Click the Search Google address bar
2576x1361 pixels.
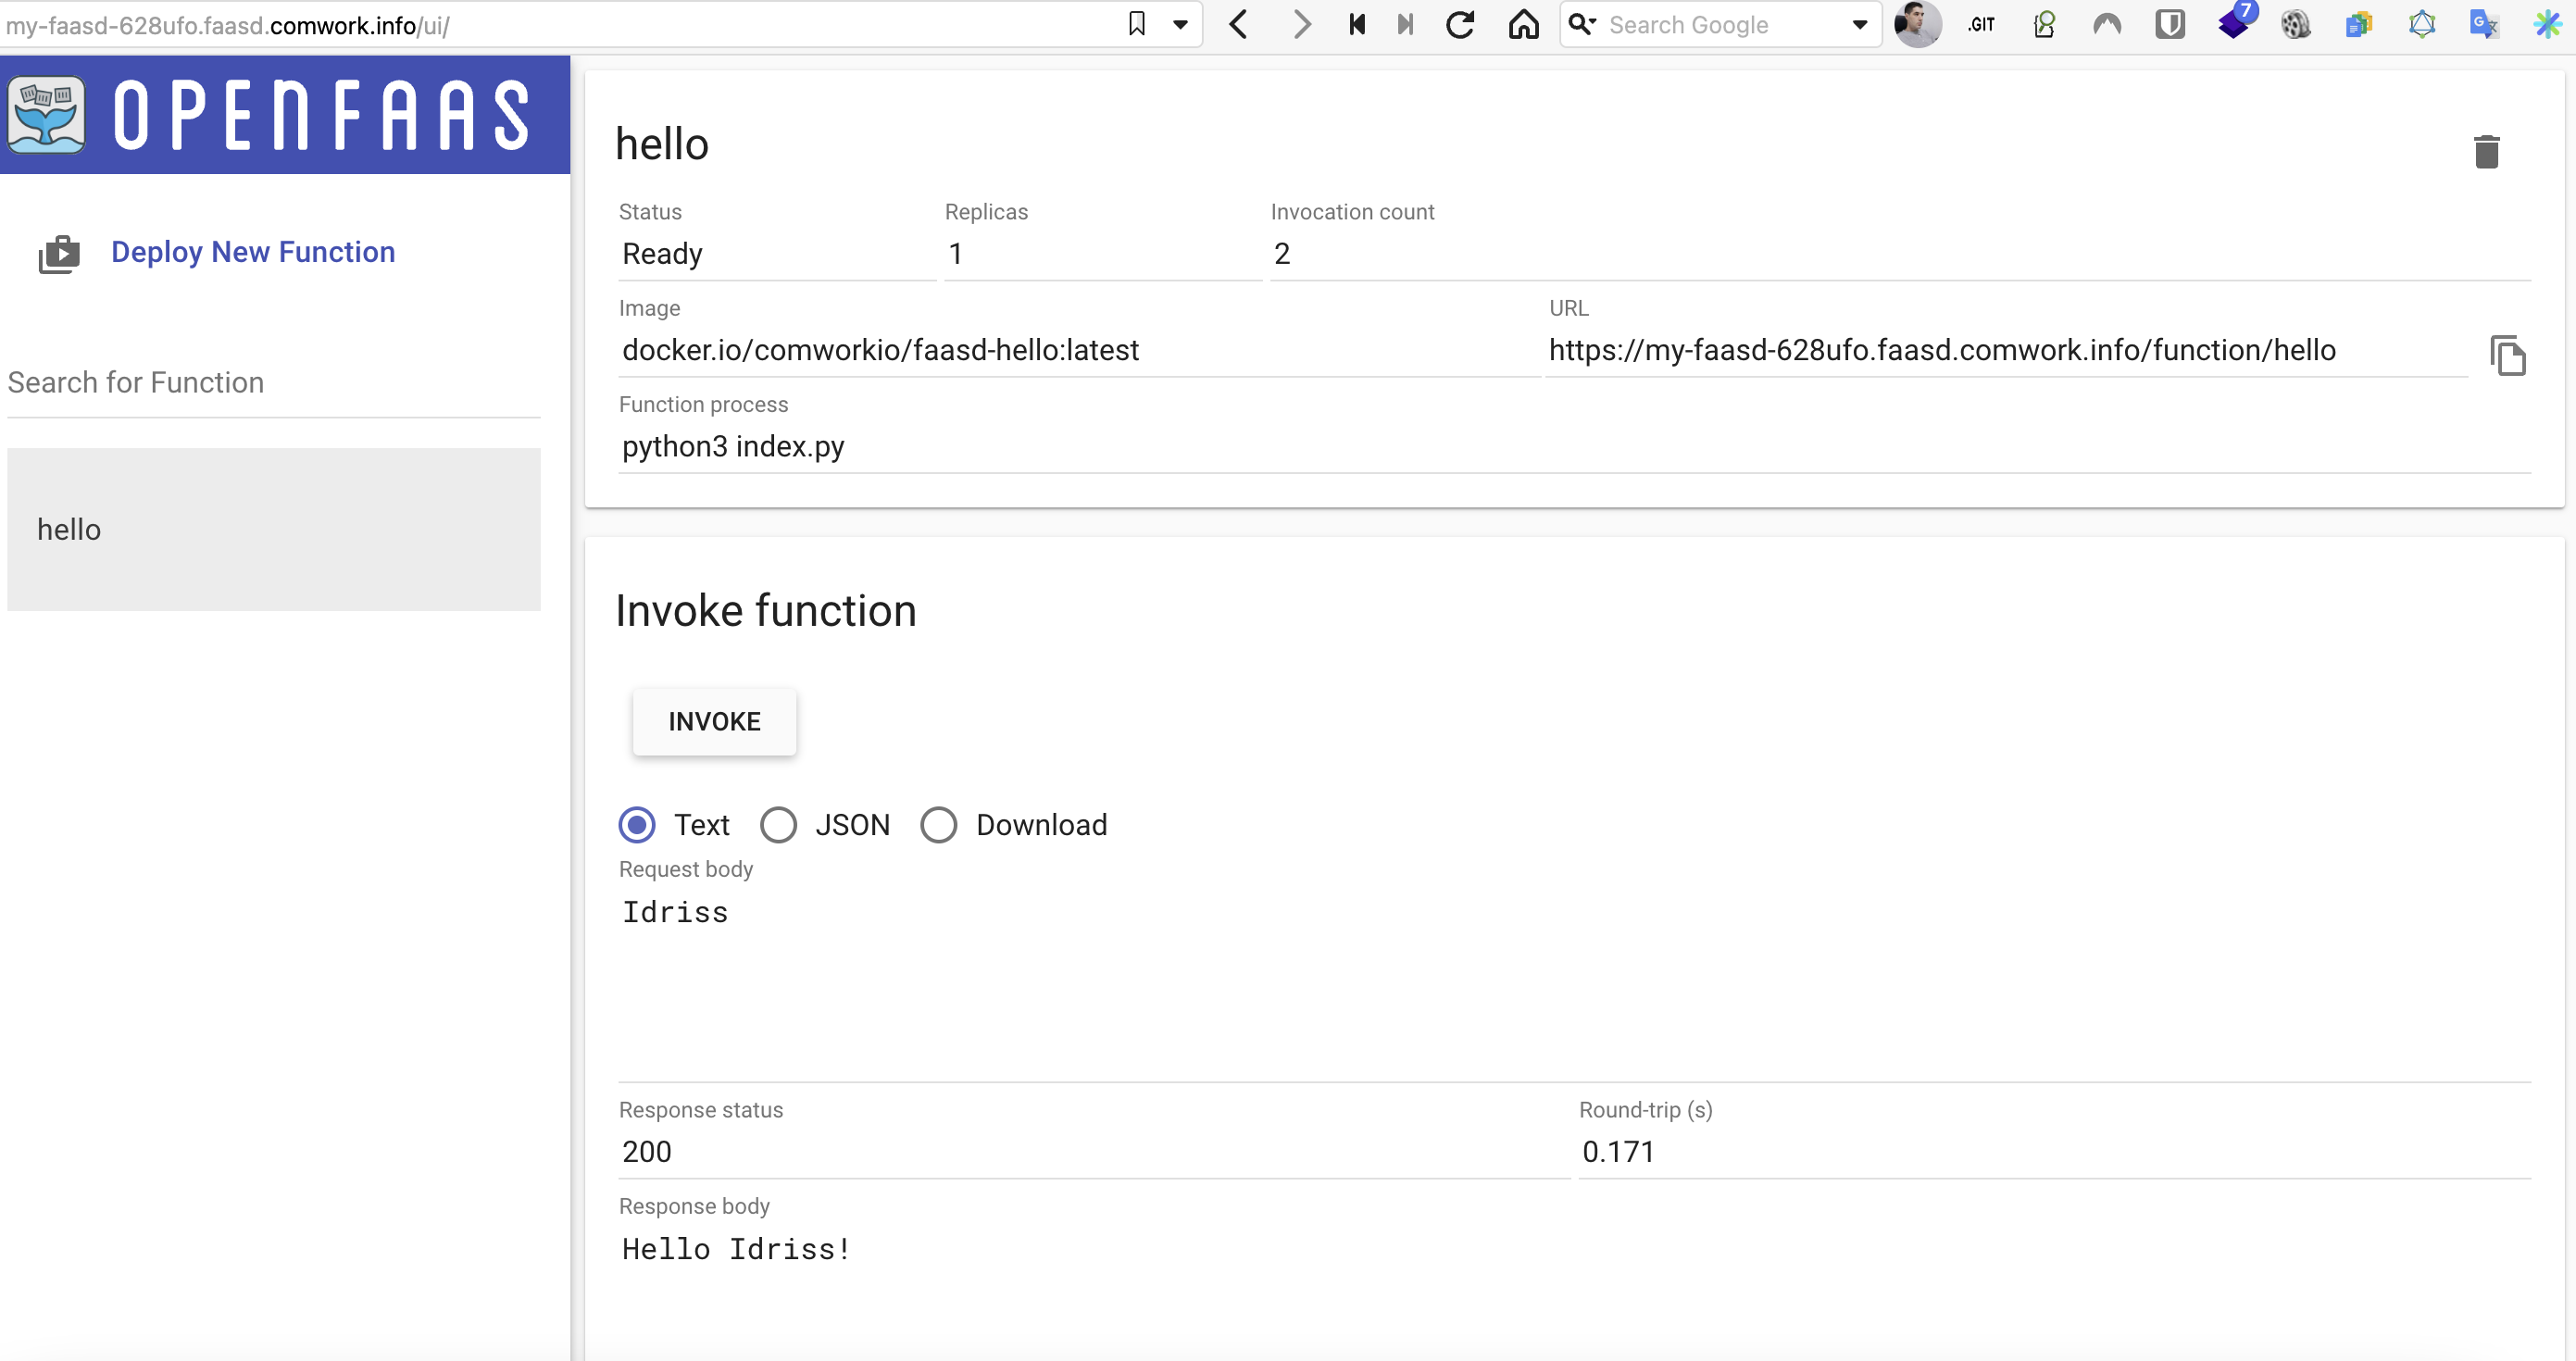pos(1714,24)
